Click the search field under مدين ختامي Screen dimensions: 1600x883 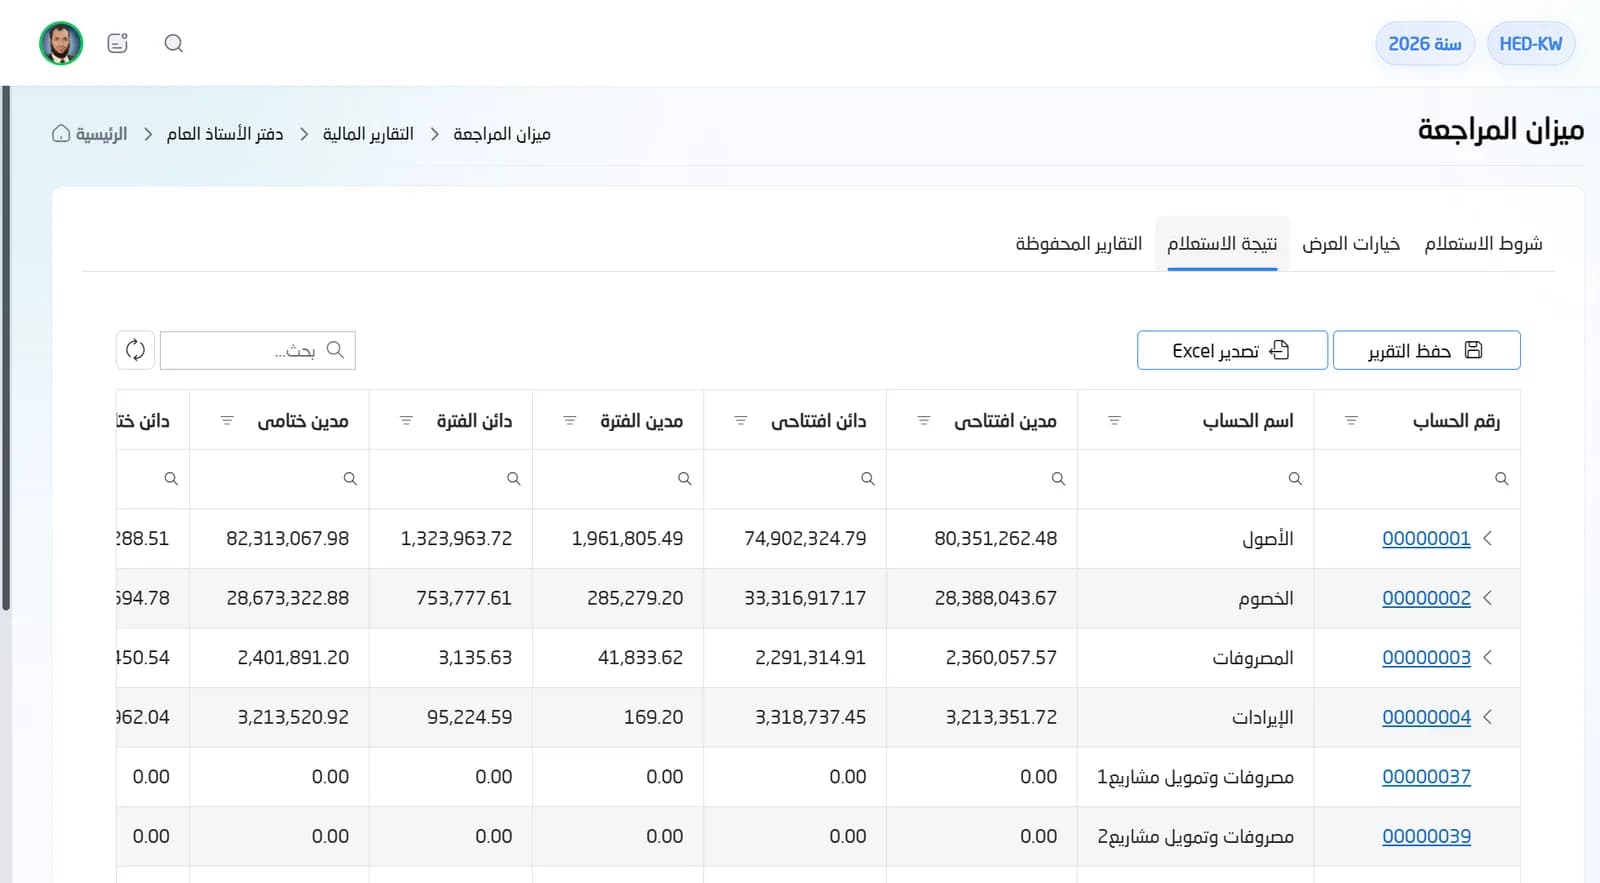point(280,479)
